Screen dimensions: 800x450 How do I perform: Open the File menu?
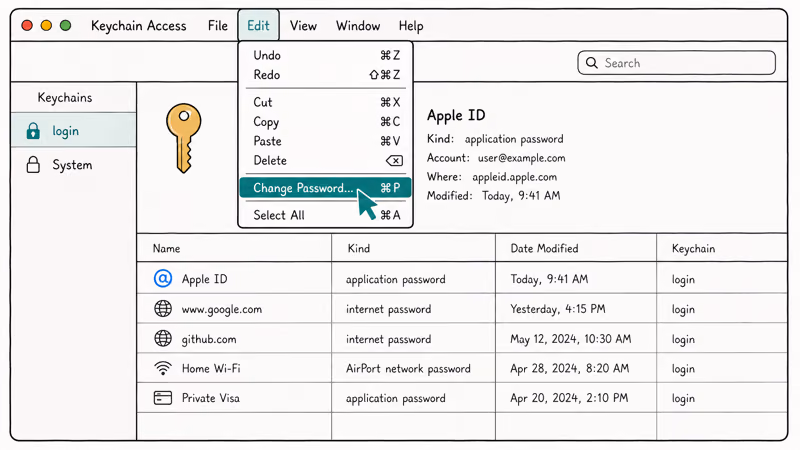tap(217, 26)
